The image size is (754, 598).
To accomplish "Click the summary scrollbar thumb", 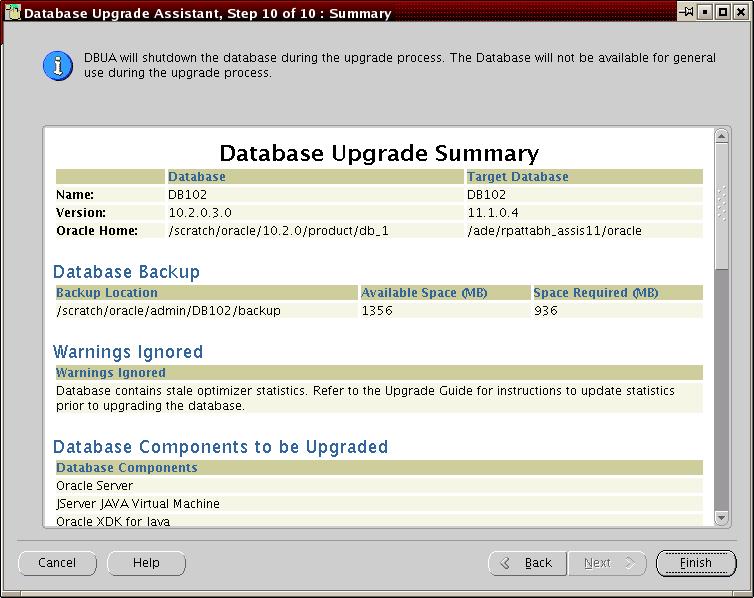I will tap(722, 205).
